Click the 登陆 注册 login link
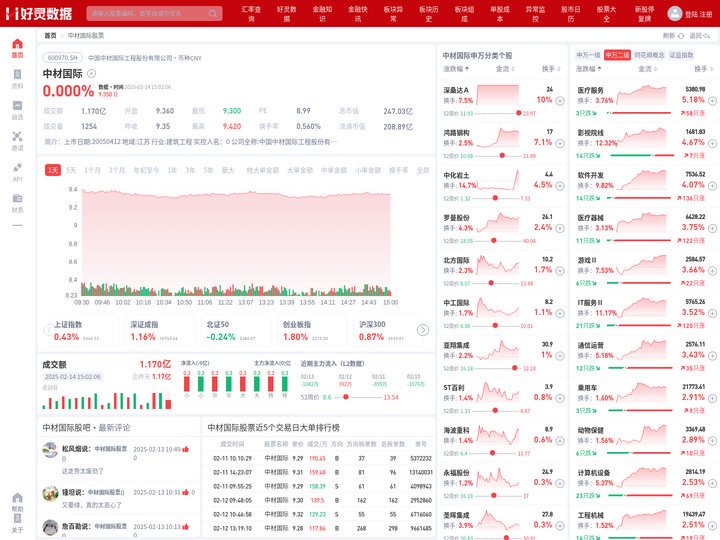Viewport: 720px width, 540px height. point(698,14)
